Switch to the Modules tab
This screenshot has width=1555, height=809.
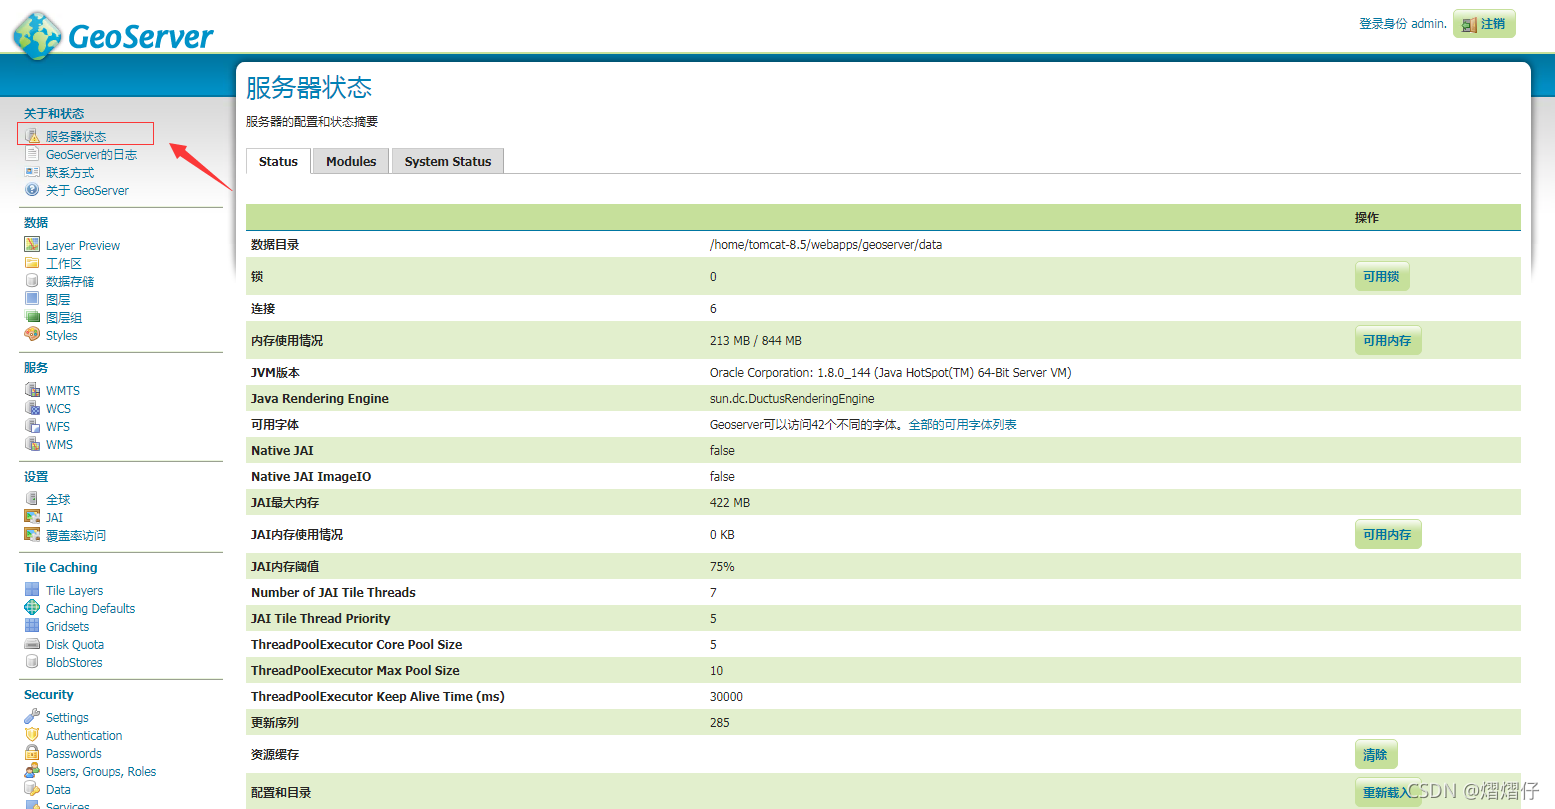349,161
